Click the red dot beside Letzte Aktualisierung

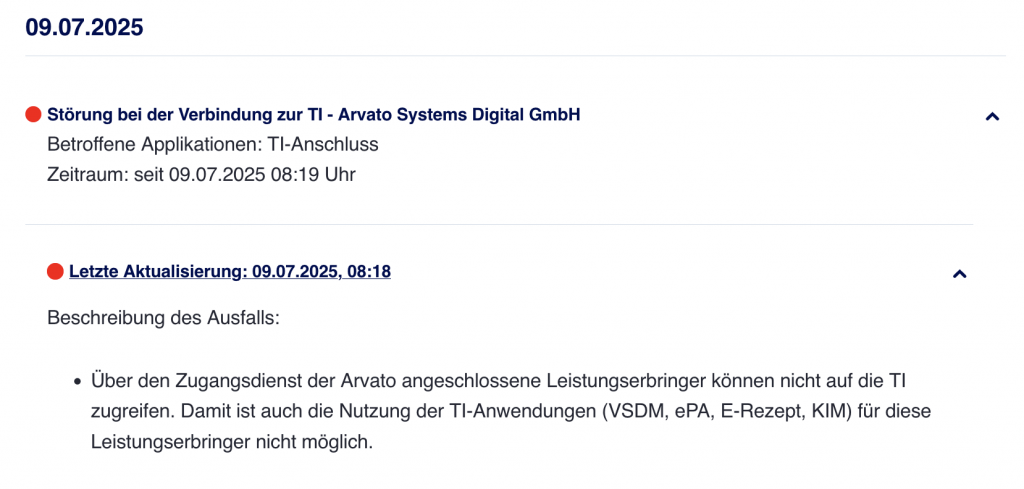(x=55, y=271)
